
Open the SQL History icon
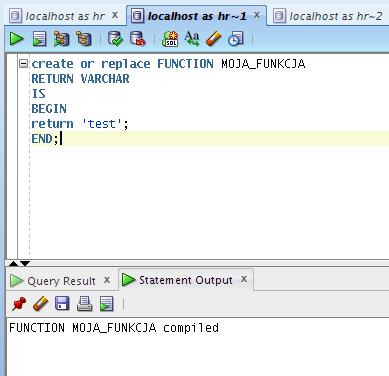coord(236,39)
